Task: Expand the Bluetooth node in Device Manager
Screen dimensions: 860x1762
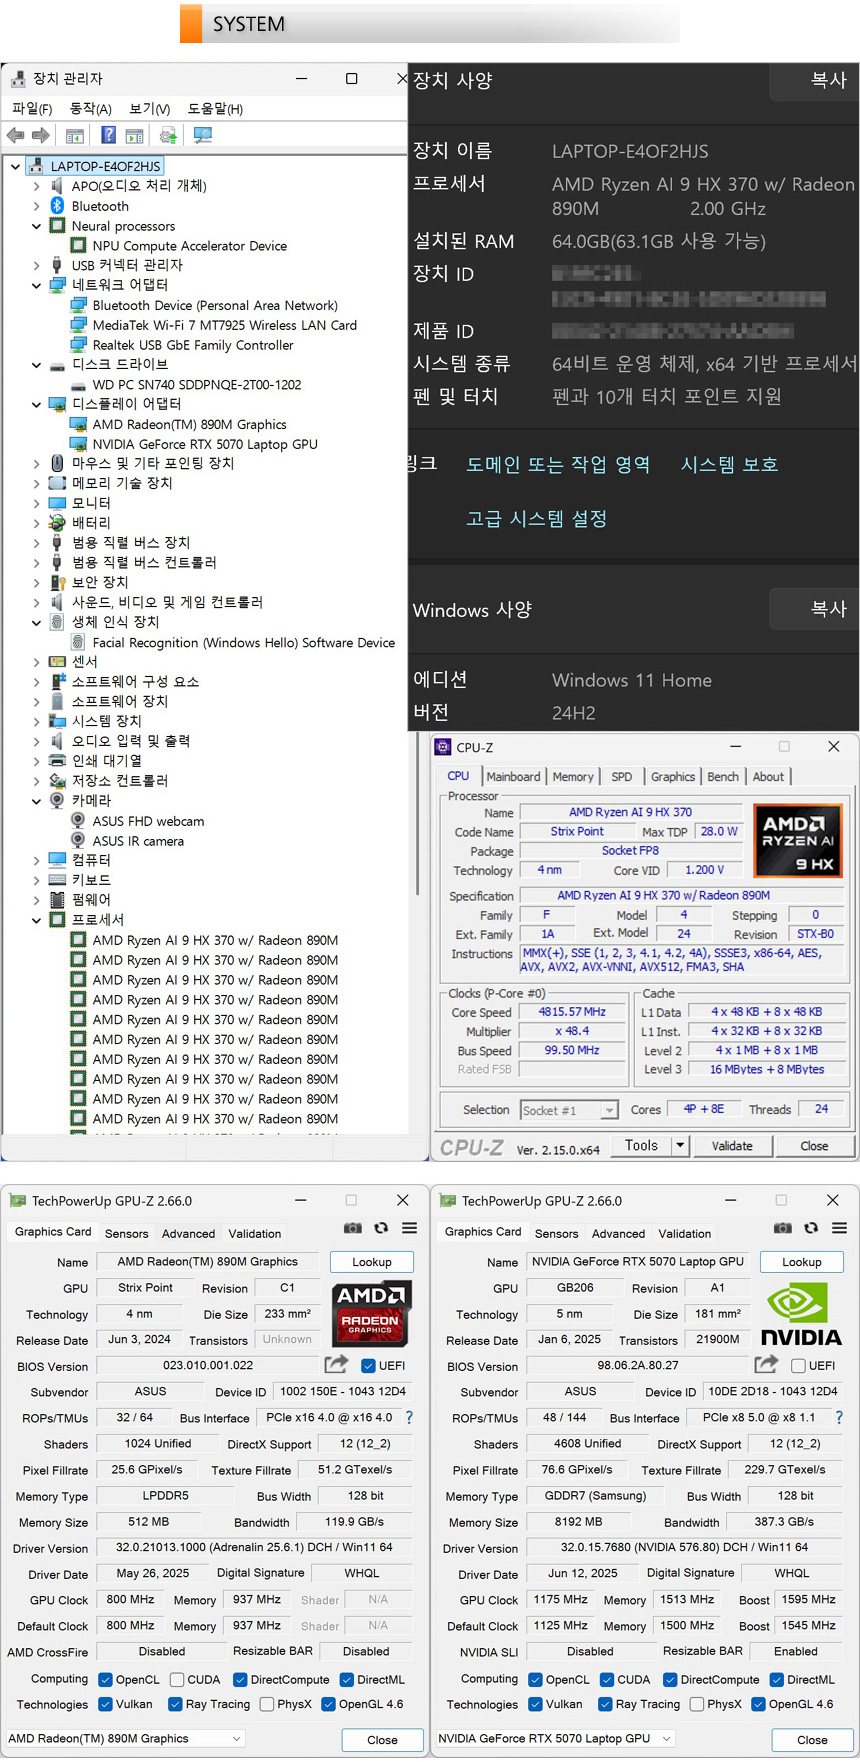Action: (37, 206)
